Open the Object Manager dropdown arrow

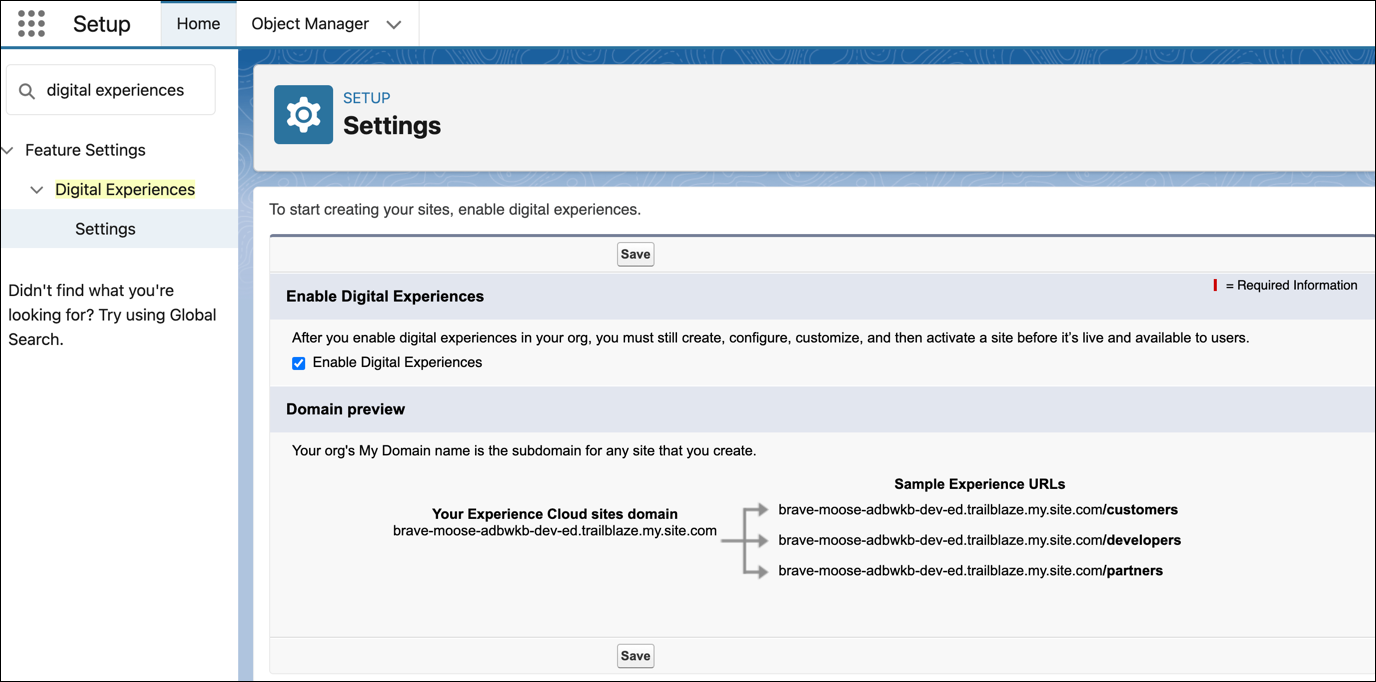click(x=394, y=25)
